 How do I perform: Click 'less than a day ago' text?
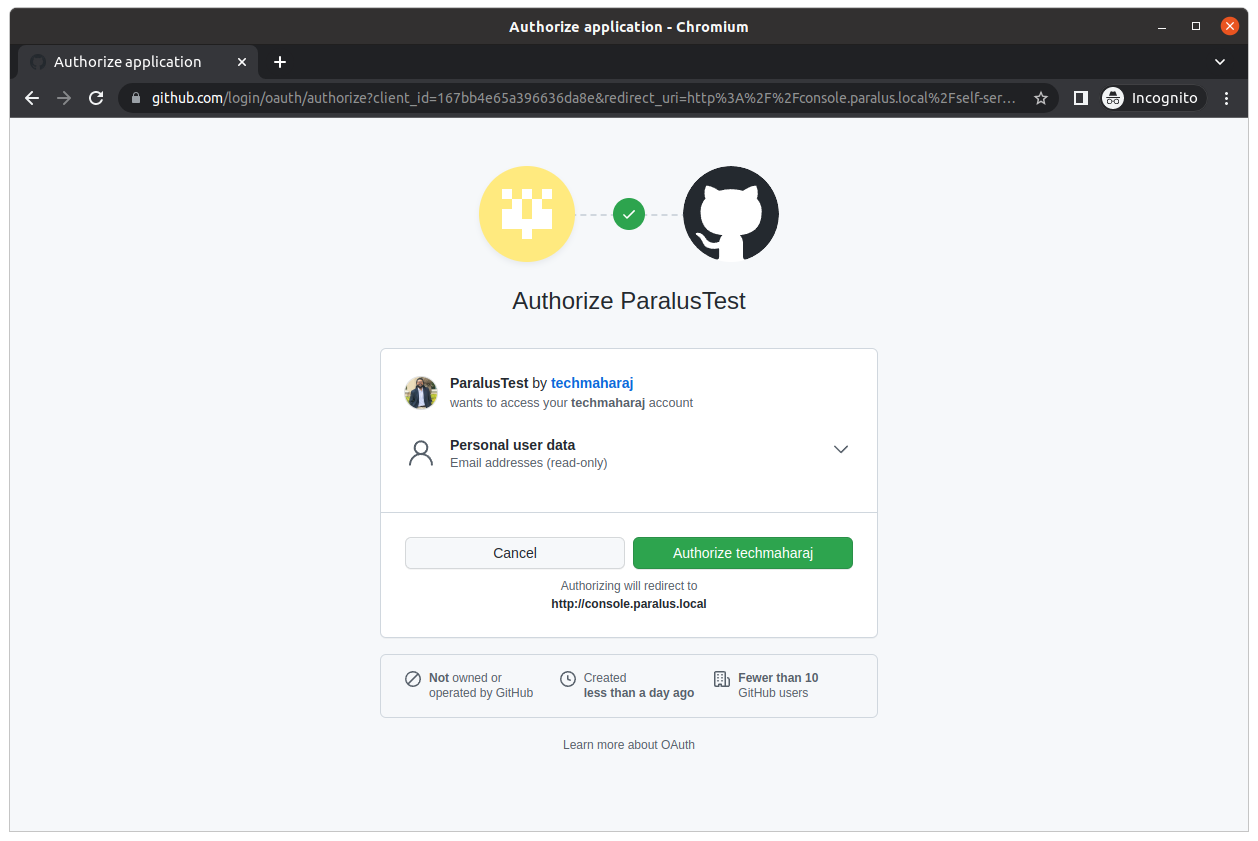coord(639,693)
